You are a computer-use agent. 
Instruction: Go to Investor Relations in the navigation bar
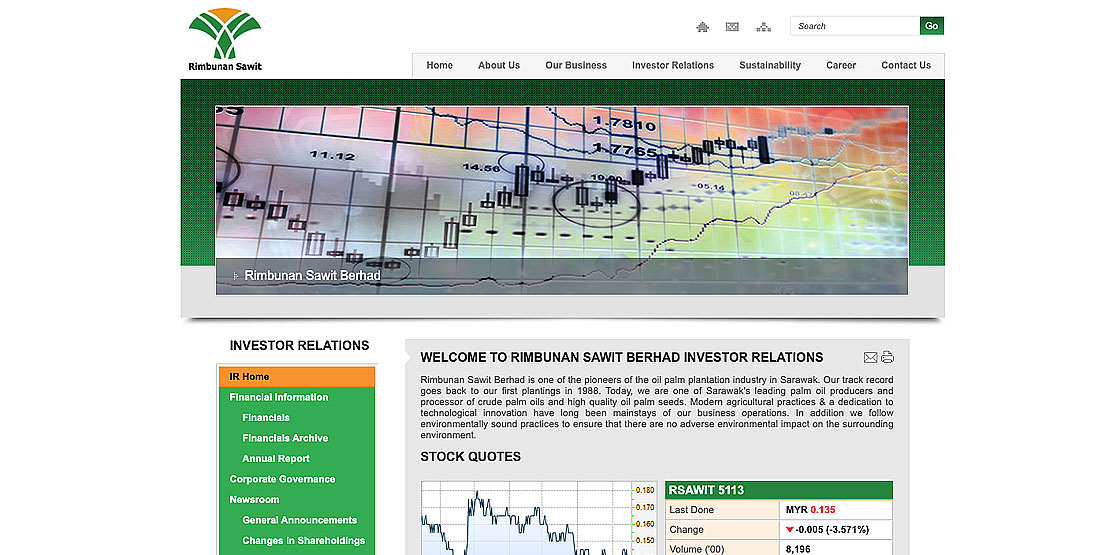pos(673,65)
